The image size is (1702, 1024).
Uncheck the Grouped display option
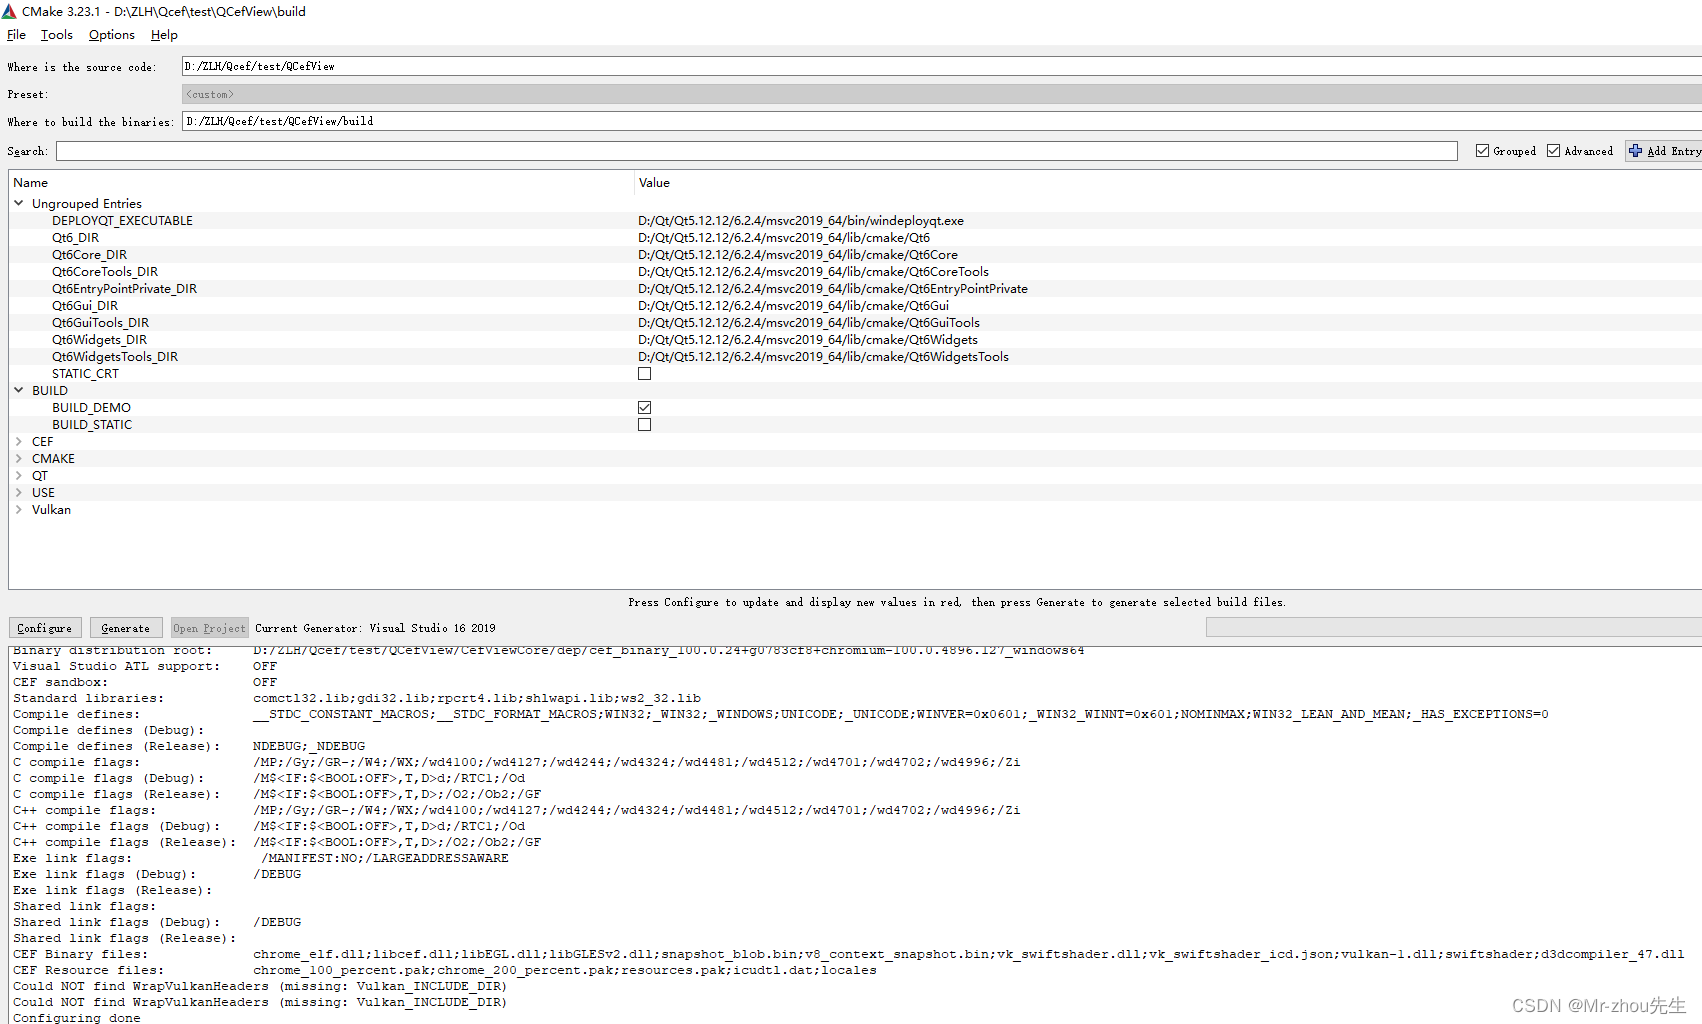[1483, 150]
